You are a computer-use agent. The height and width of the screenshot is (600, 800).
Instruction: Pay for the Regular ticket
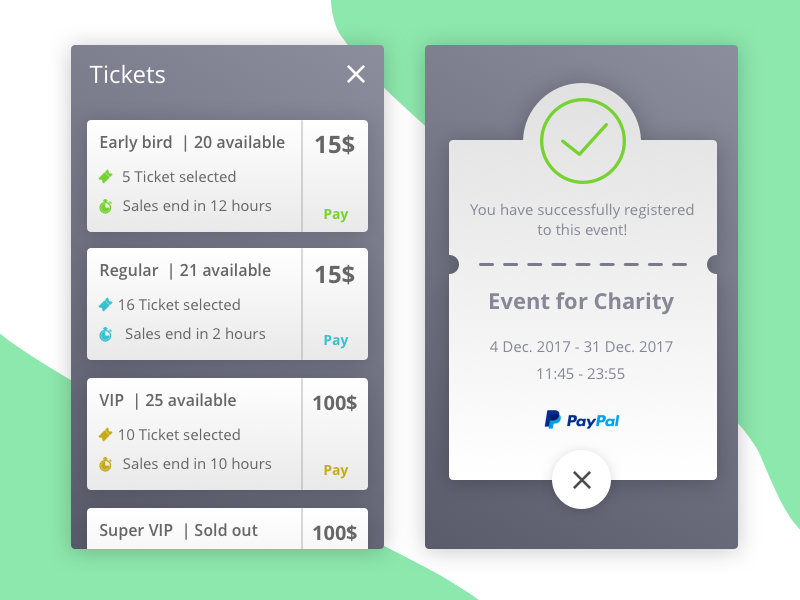click(336, 340)
